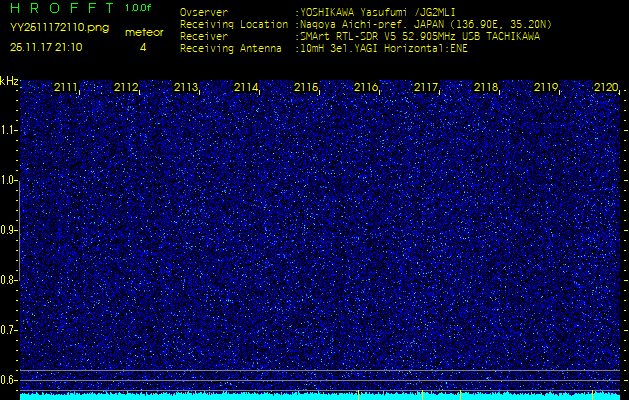Click observer name YOSHIKAWA Yasufumi /JG2MLI
Viewport: 629px width, 400px height.
[378, 12]
